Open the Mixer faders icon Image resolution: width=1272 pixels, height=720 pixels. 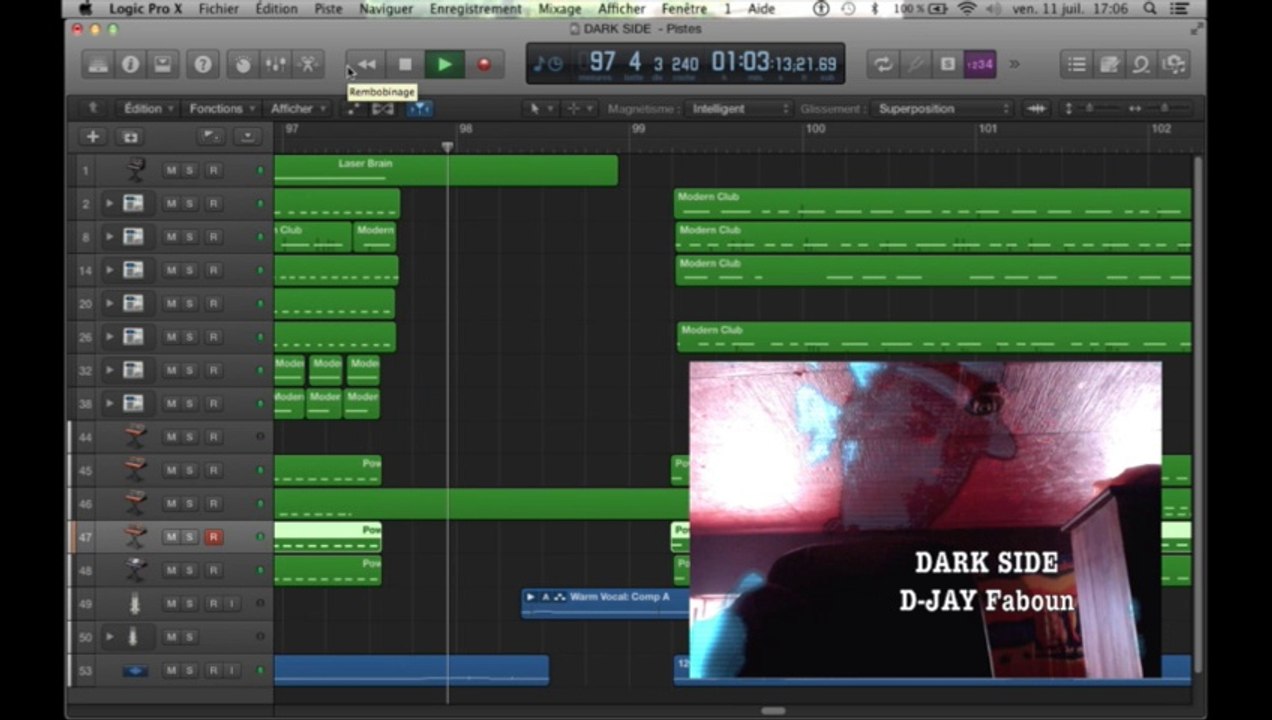pyautogui.click(x=275, y=64)
